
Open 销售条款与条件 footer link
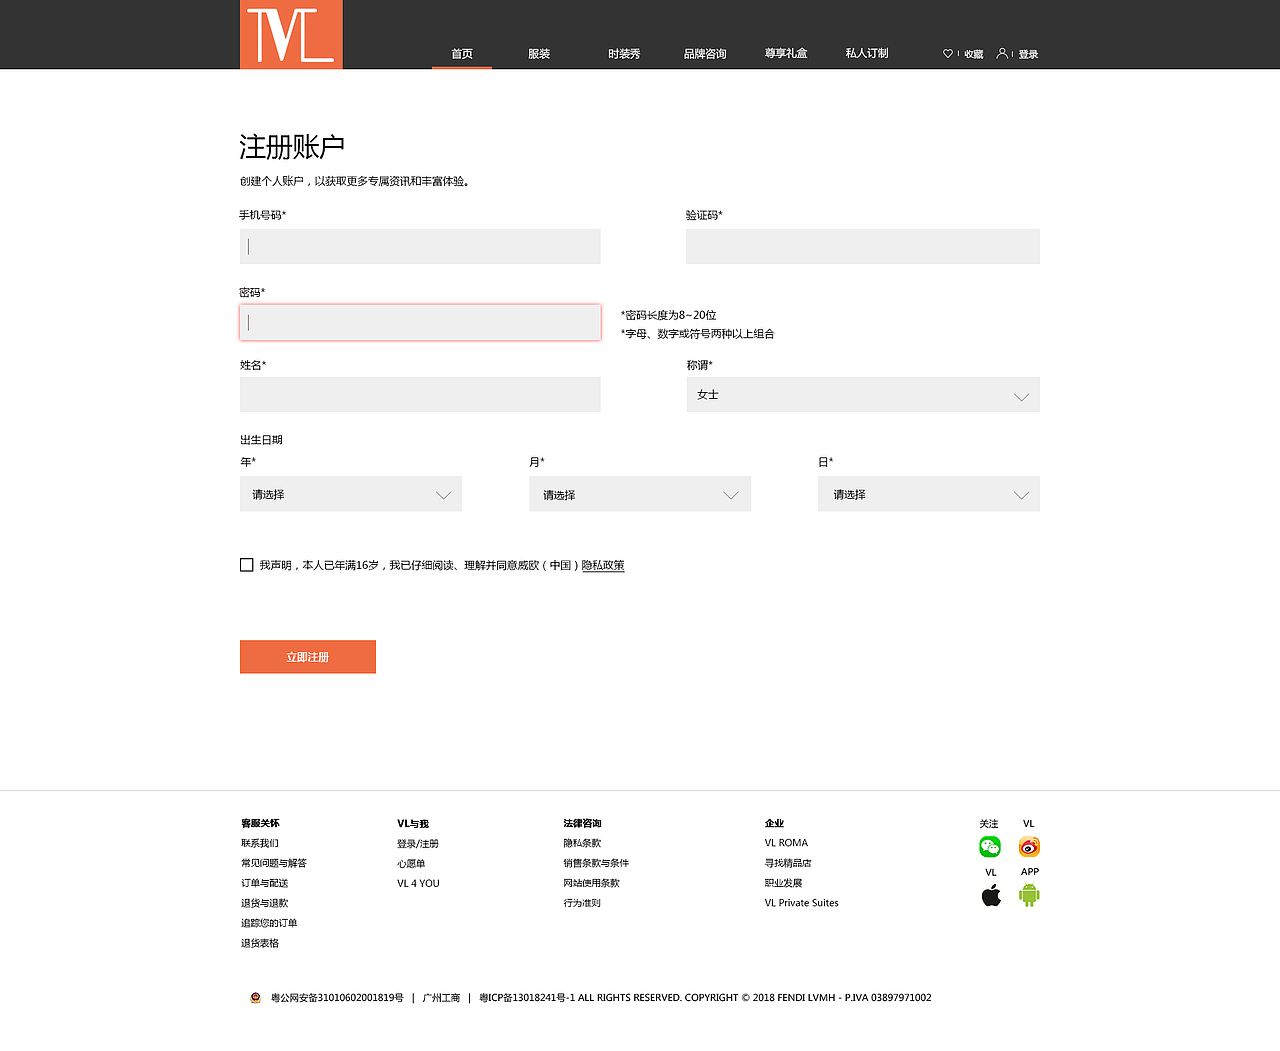pos(596,863)
